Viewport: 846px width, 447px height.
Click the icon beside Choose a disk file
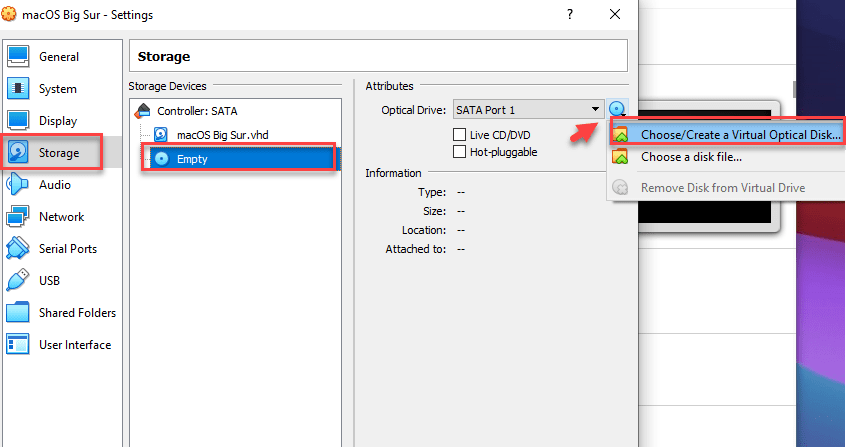pos(620,157)
